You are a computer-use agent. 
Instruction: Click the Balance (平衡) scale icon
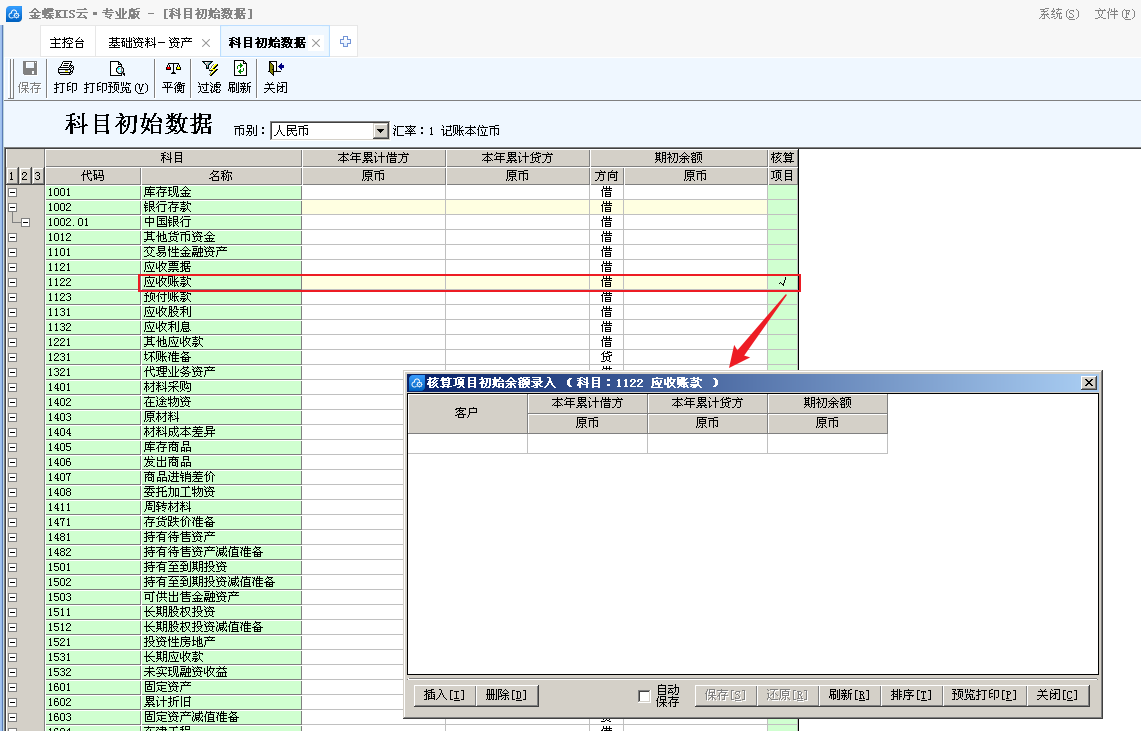(173, 70)
